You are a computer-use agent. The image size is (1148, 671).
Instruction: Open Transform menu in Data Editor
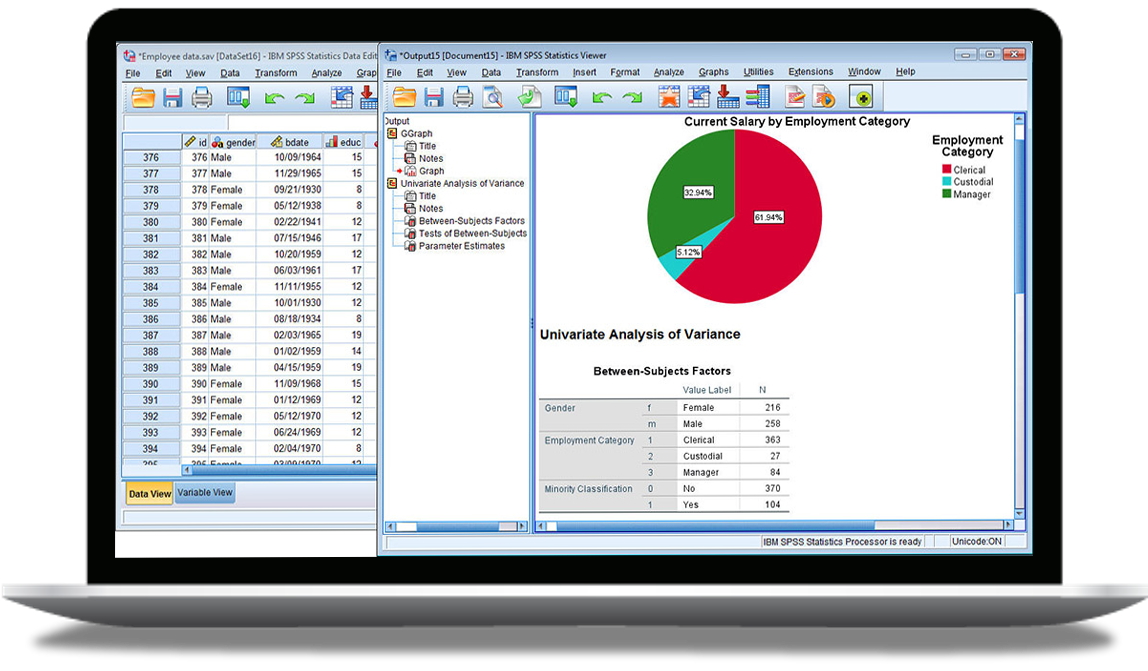(x=275, y=73)
